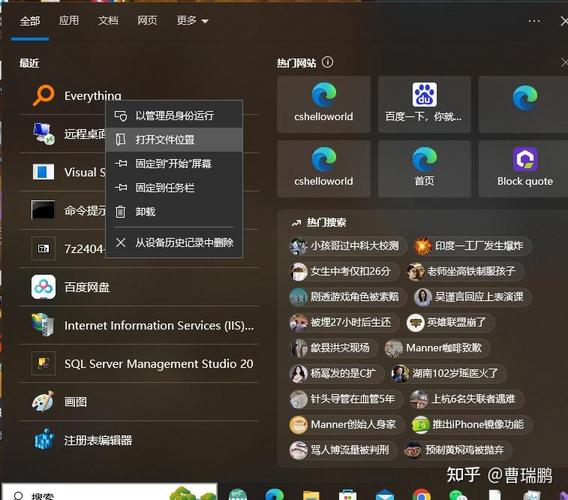The image size is (568, 500).
Task: Choose 固定到任务栏 menu entry
Action: pyautogui.click(x=174, y=188)
